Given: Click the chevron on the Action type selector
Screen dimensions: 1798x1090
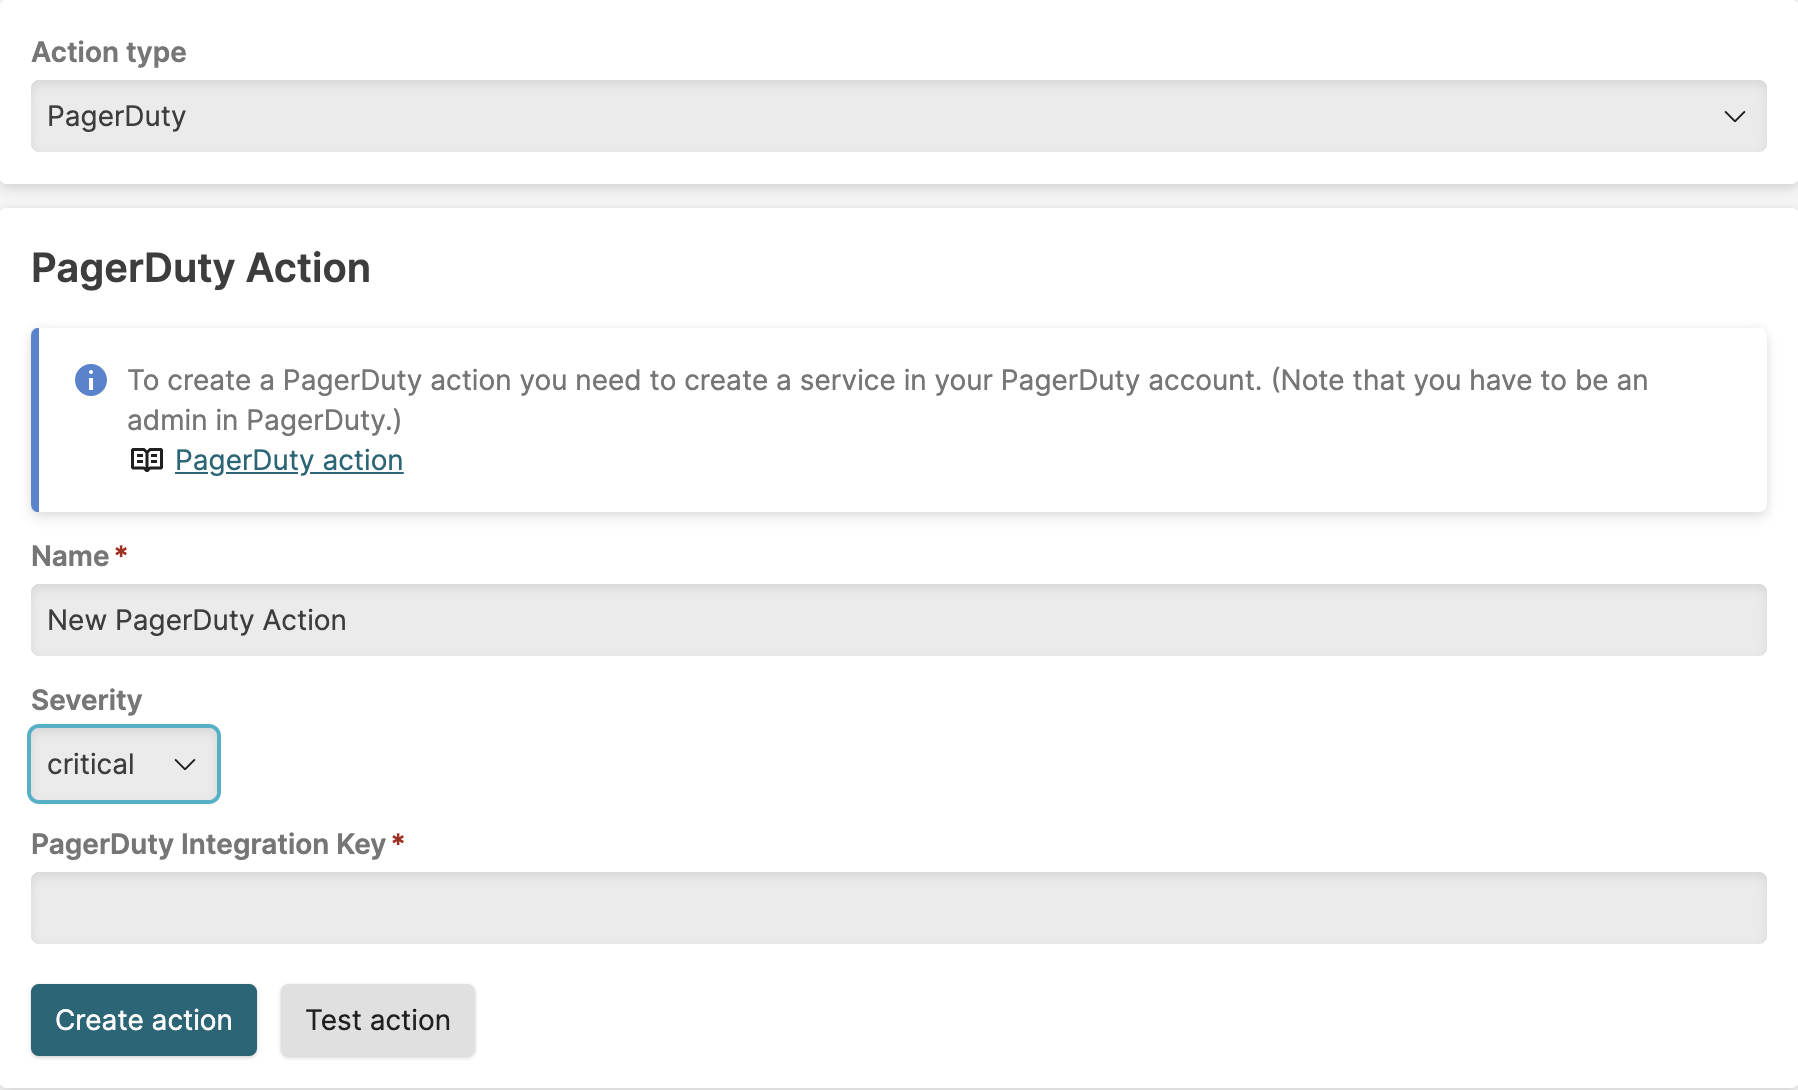Looking at the screenshot, I should coord(1736,115).
